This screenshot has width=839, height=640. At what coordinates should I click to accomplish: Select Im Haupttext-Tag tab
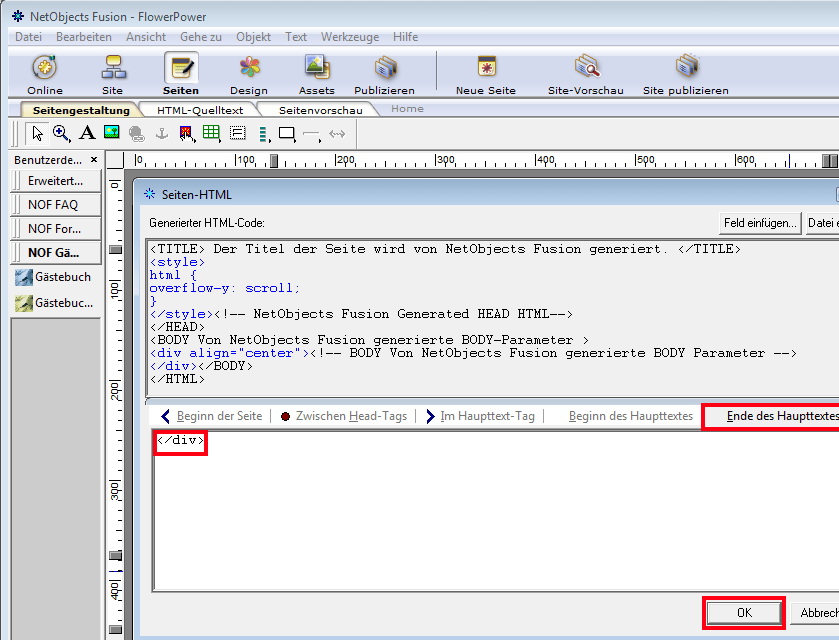pyautogui.click(x=480, y=416)
